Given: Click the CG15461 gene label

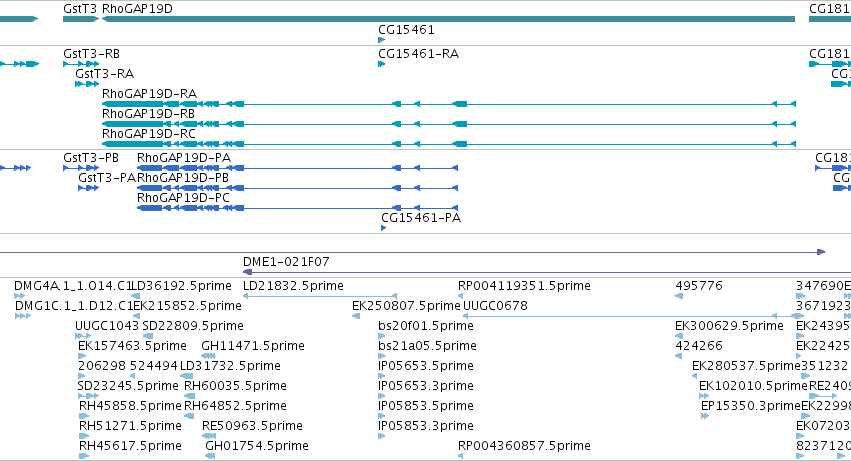Looking at the screenshot, I should pyautogui.click(x=407, y=30).
